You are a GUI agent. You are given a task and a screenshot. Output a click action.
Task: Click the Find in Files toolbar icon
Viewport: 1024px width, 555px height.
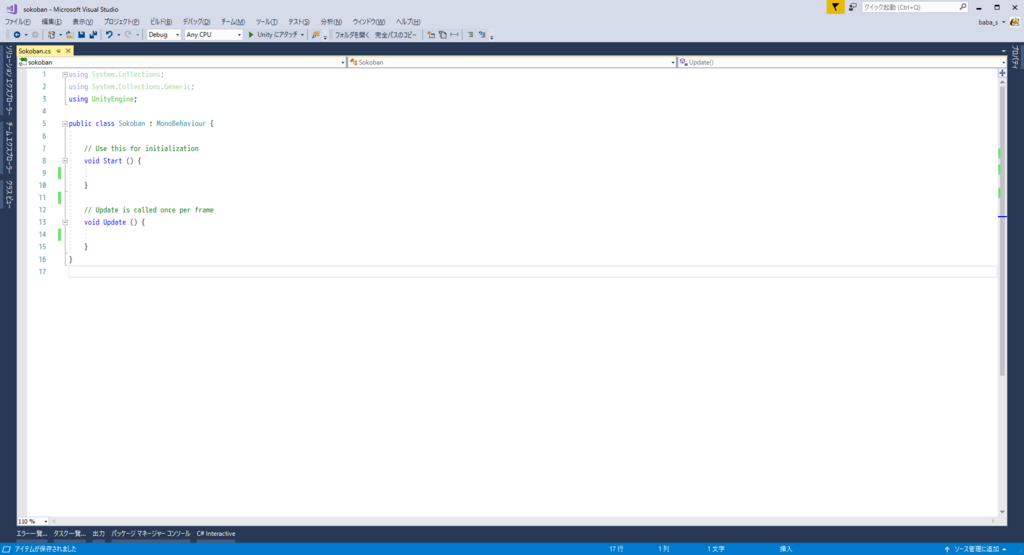pyautogui.click(x=316, y=35)
